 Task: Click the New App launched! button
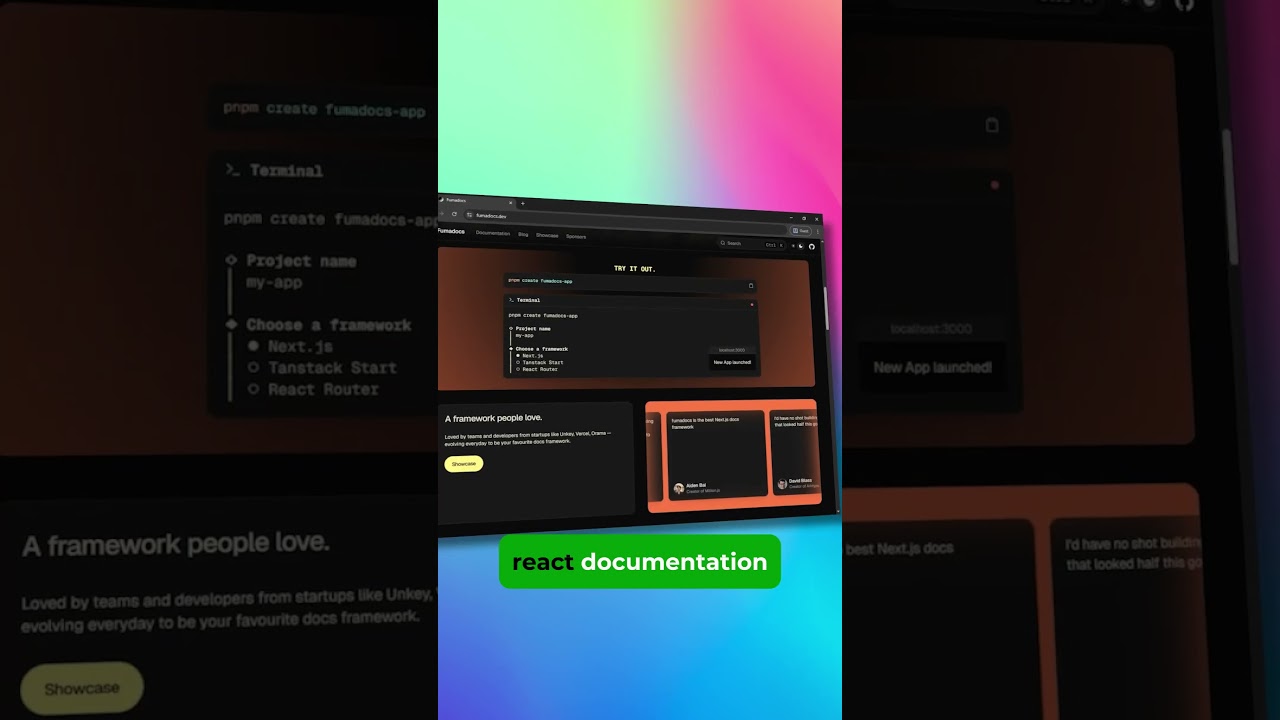(x=732, y=362)
